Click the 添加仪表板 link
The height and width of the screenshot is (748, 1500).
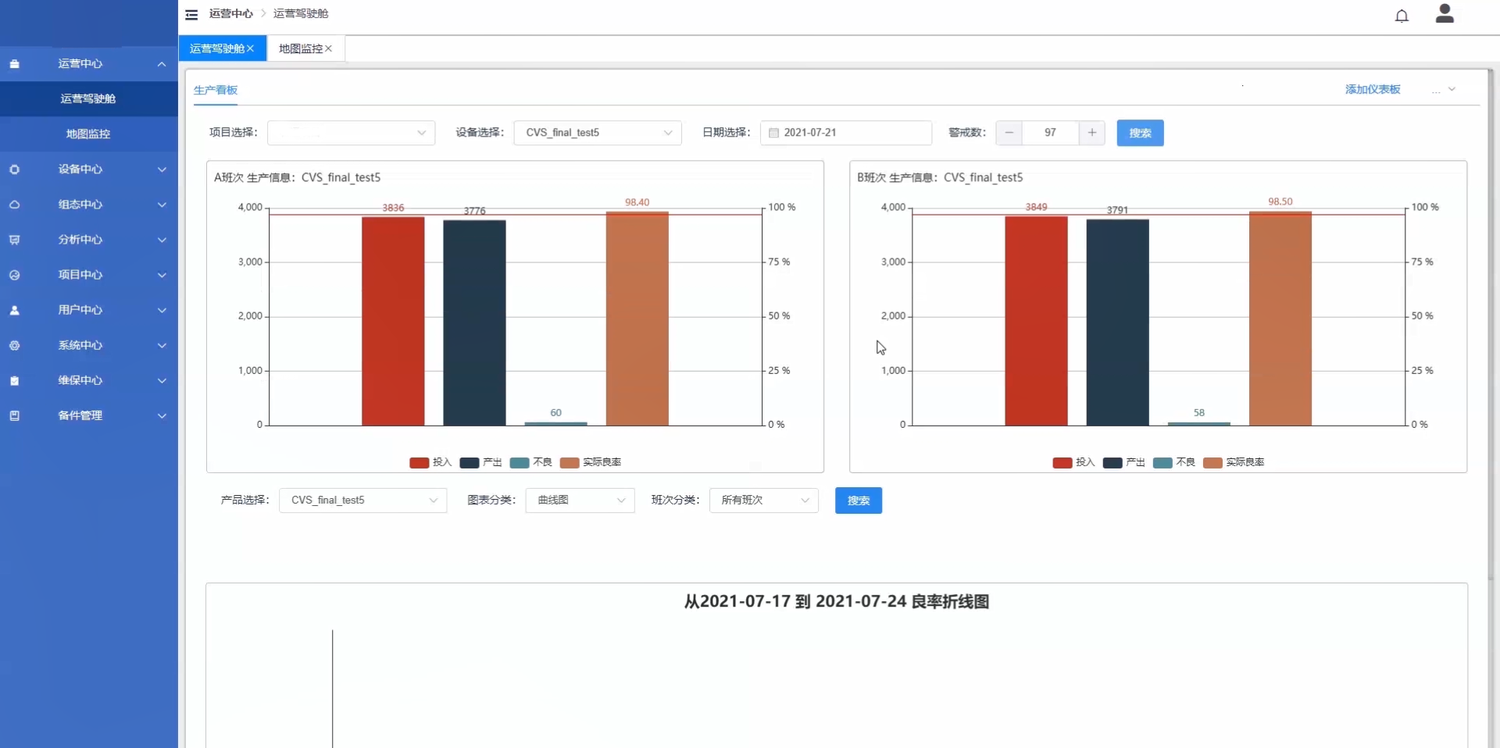pos(1372,90)
